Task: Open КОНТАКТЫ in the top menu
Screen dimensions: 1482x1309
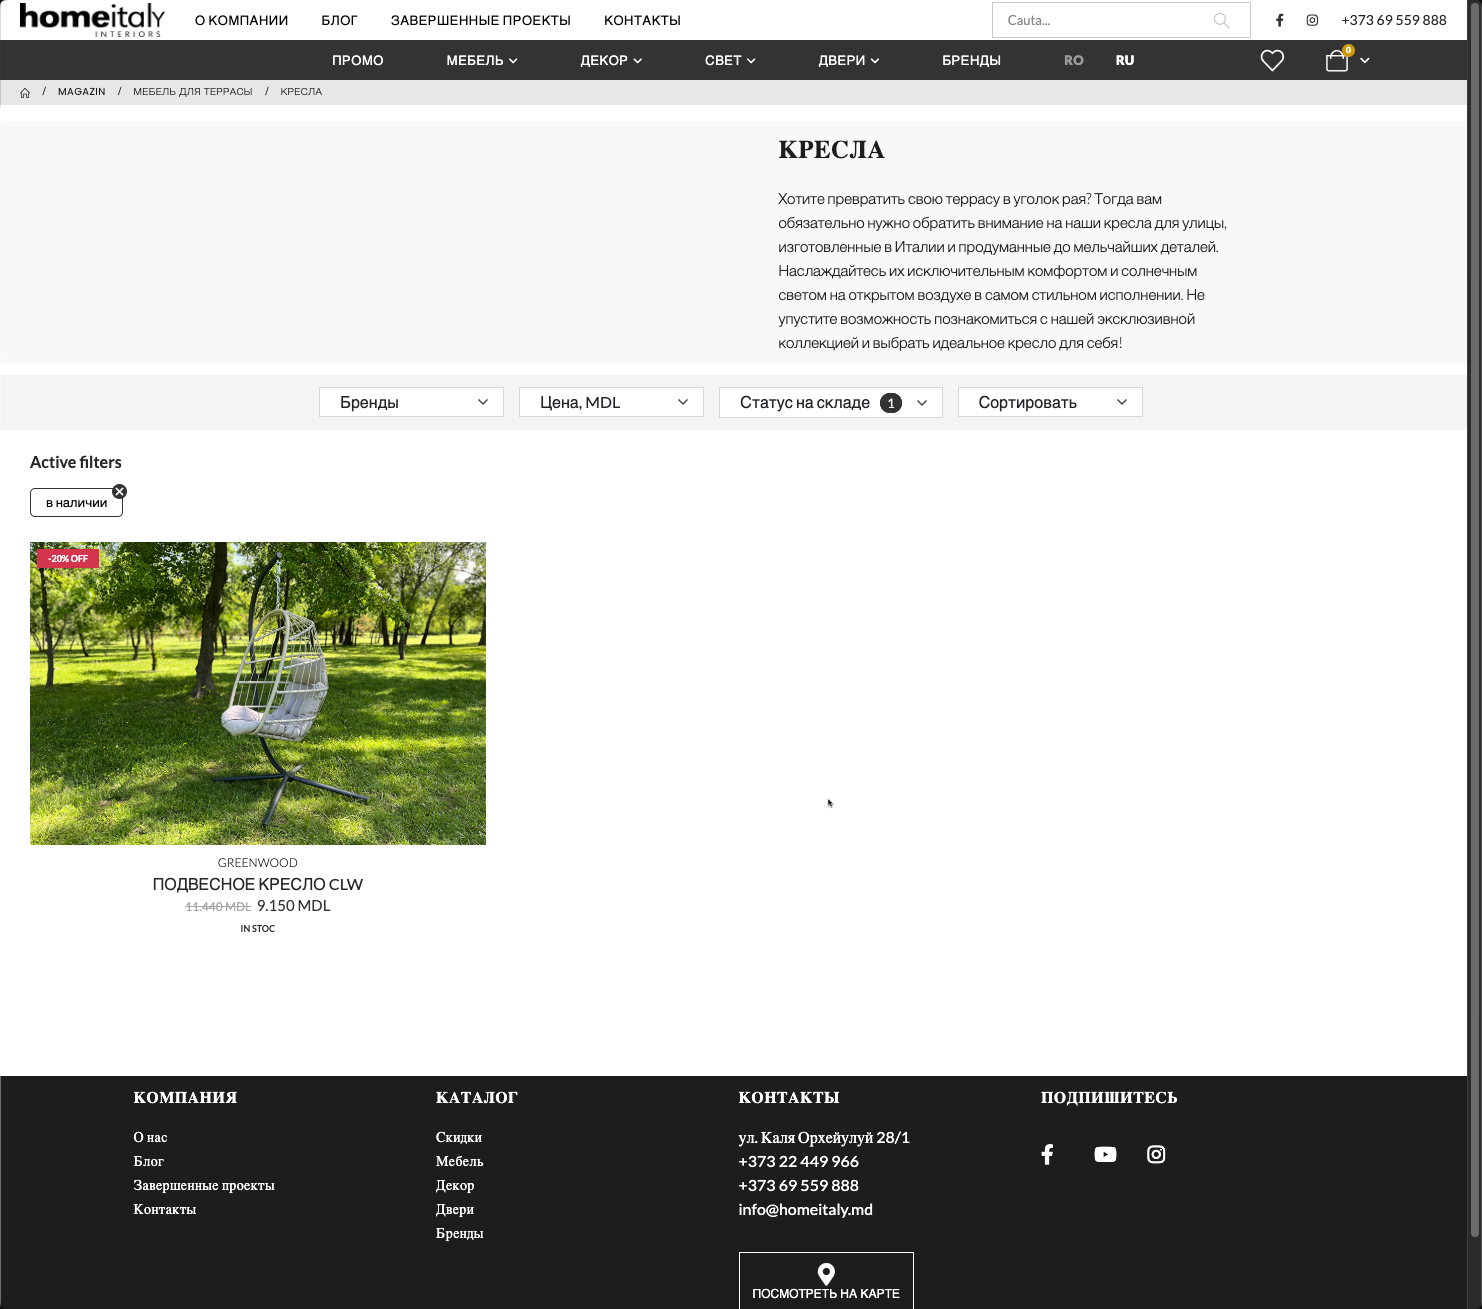Action: tap(642, 20)
